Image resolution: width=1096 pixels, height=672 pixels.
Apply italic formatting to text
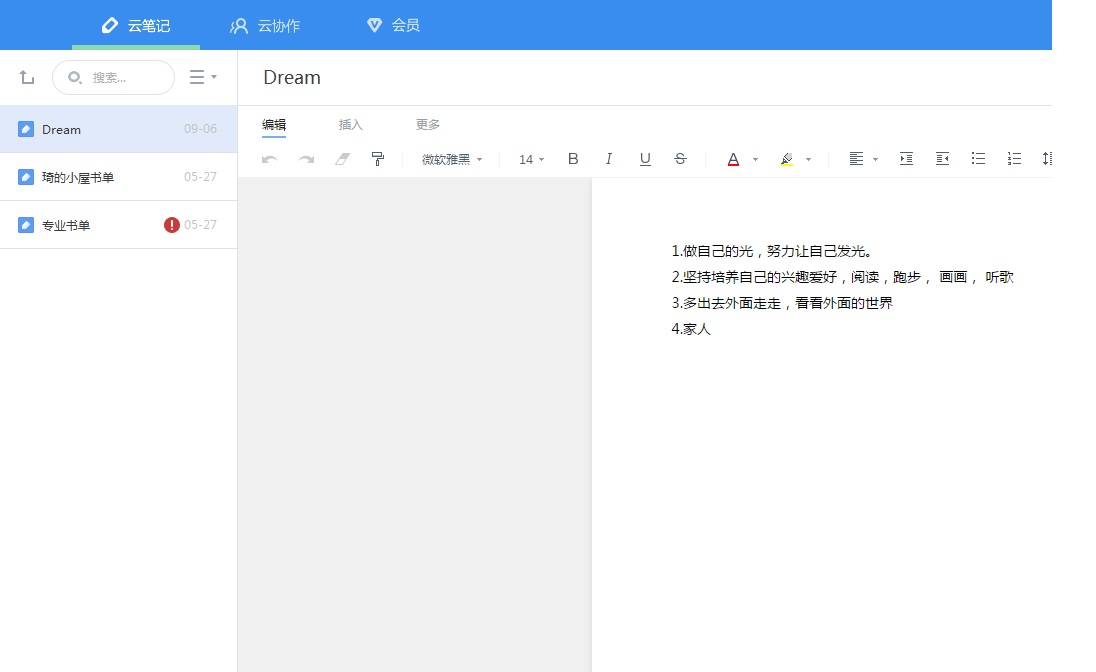click(609, 158)
